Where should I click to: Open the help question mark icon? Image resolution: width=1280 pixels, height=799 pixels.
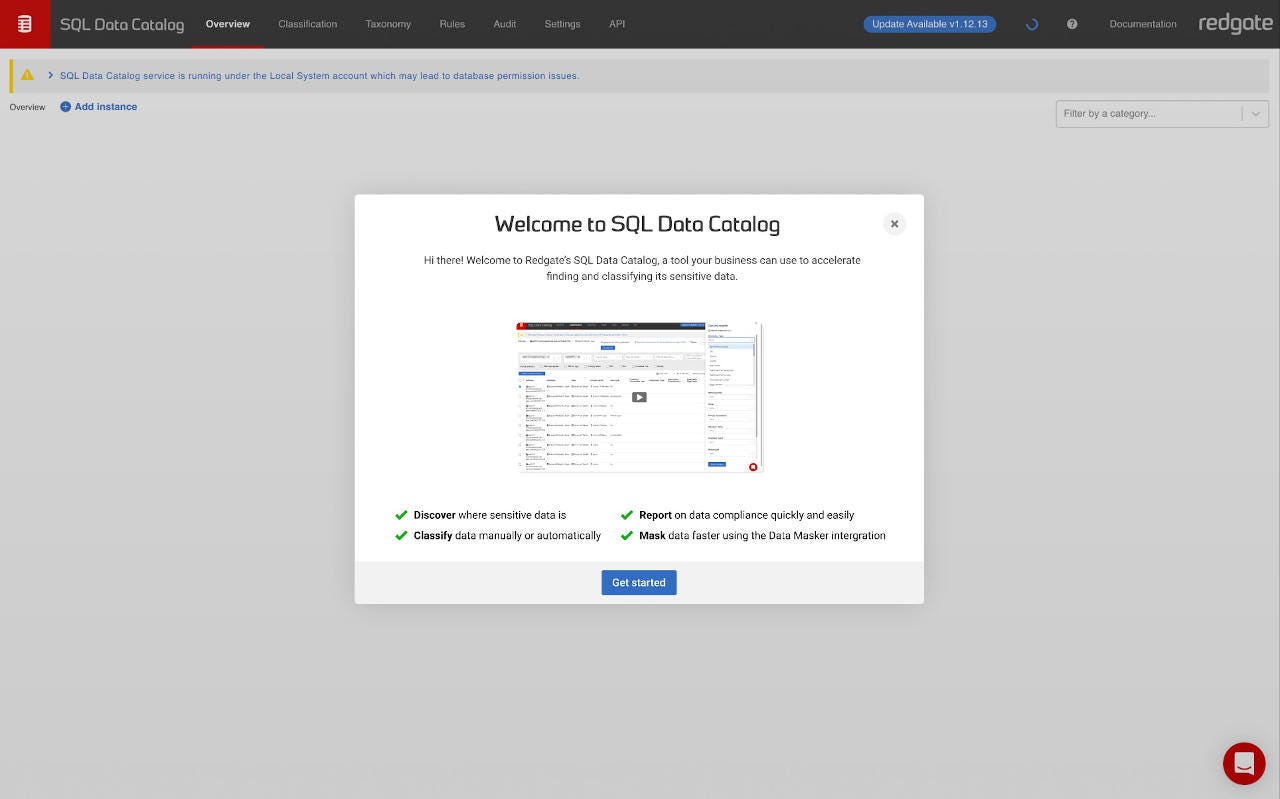1072,24
